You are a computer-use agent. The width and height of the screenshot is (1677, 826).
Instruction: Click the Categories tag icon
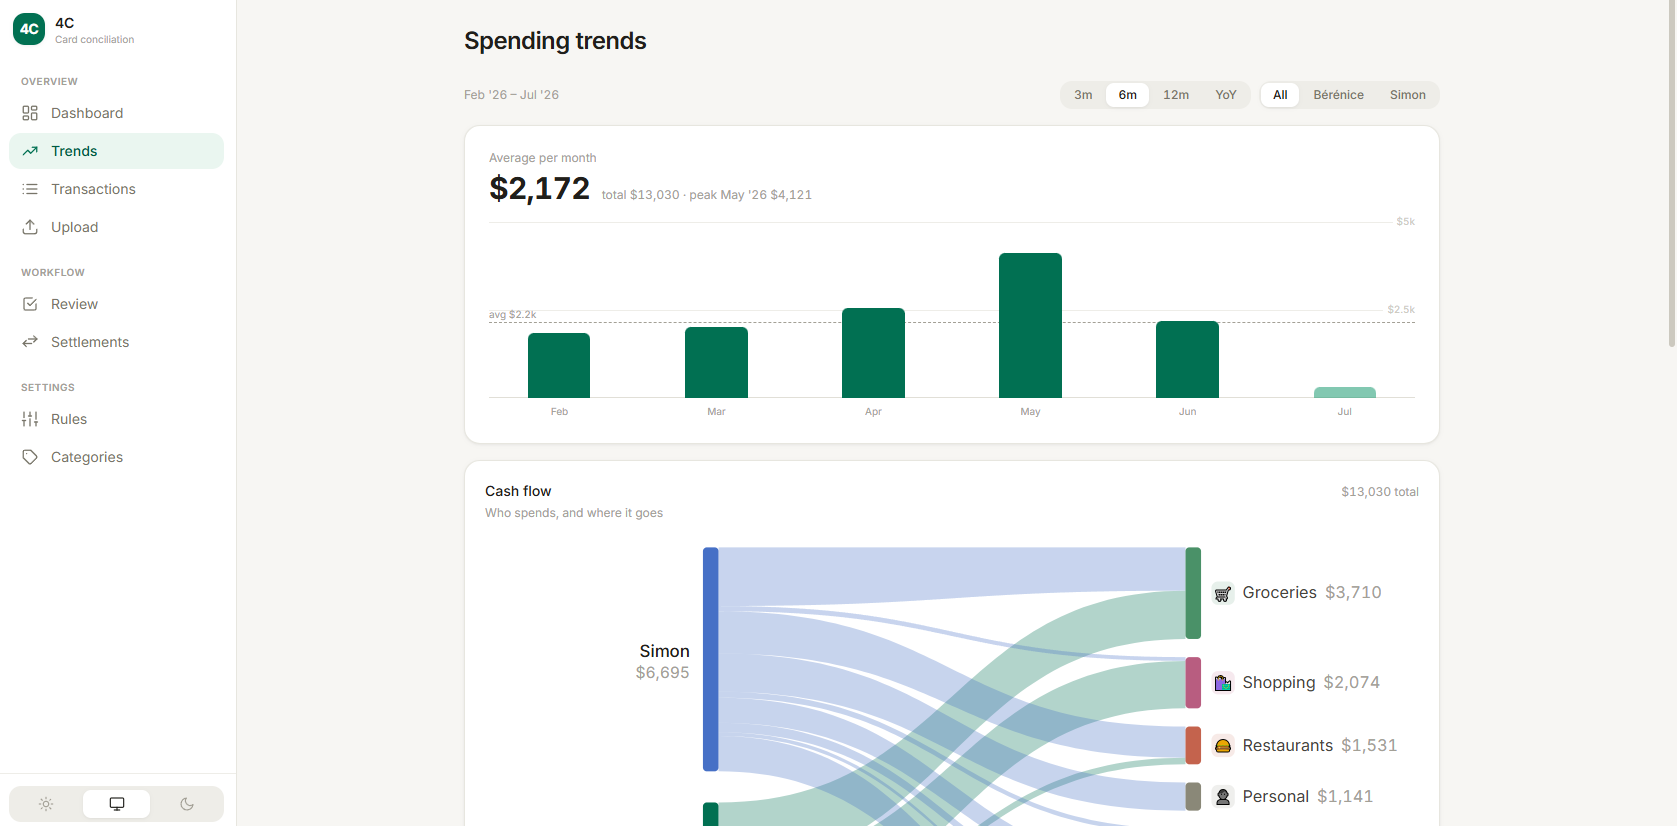(x=30, y=457)
